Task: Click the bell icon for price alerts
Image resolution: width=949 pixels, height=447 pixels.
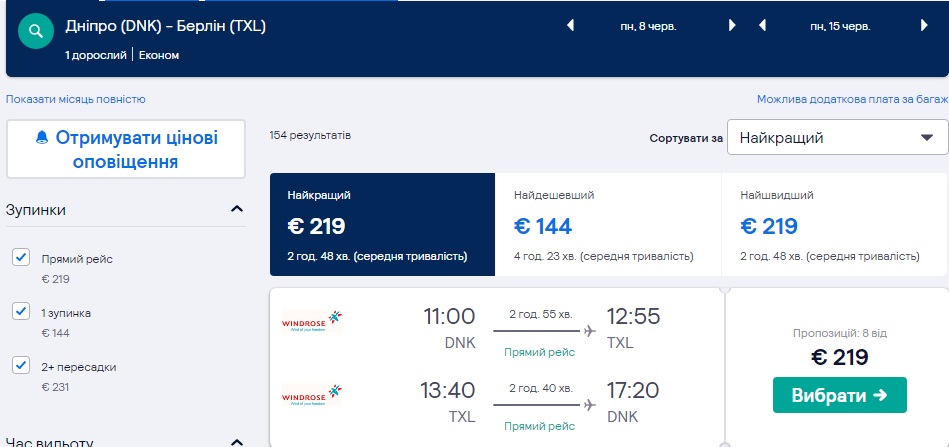Action: click(42, 137)
